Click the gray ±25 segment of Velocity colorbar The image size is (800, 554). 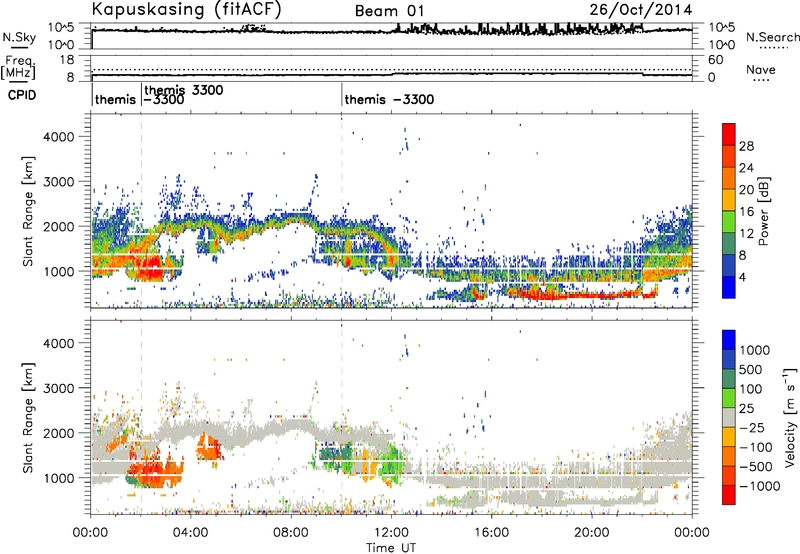pyautogui.click(x=729, y=417)
